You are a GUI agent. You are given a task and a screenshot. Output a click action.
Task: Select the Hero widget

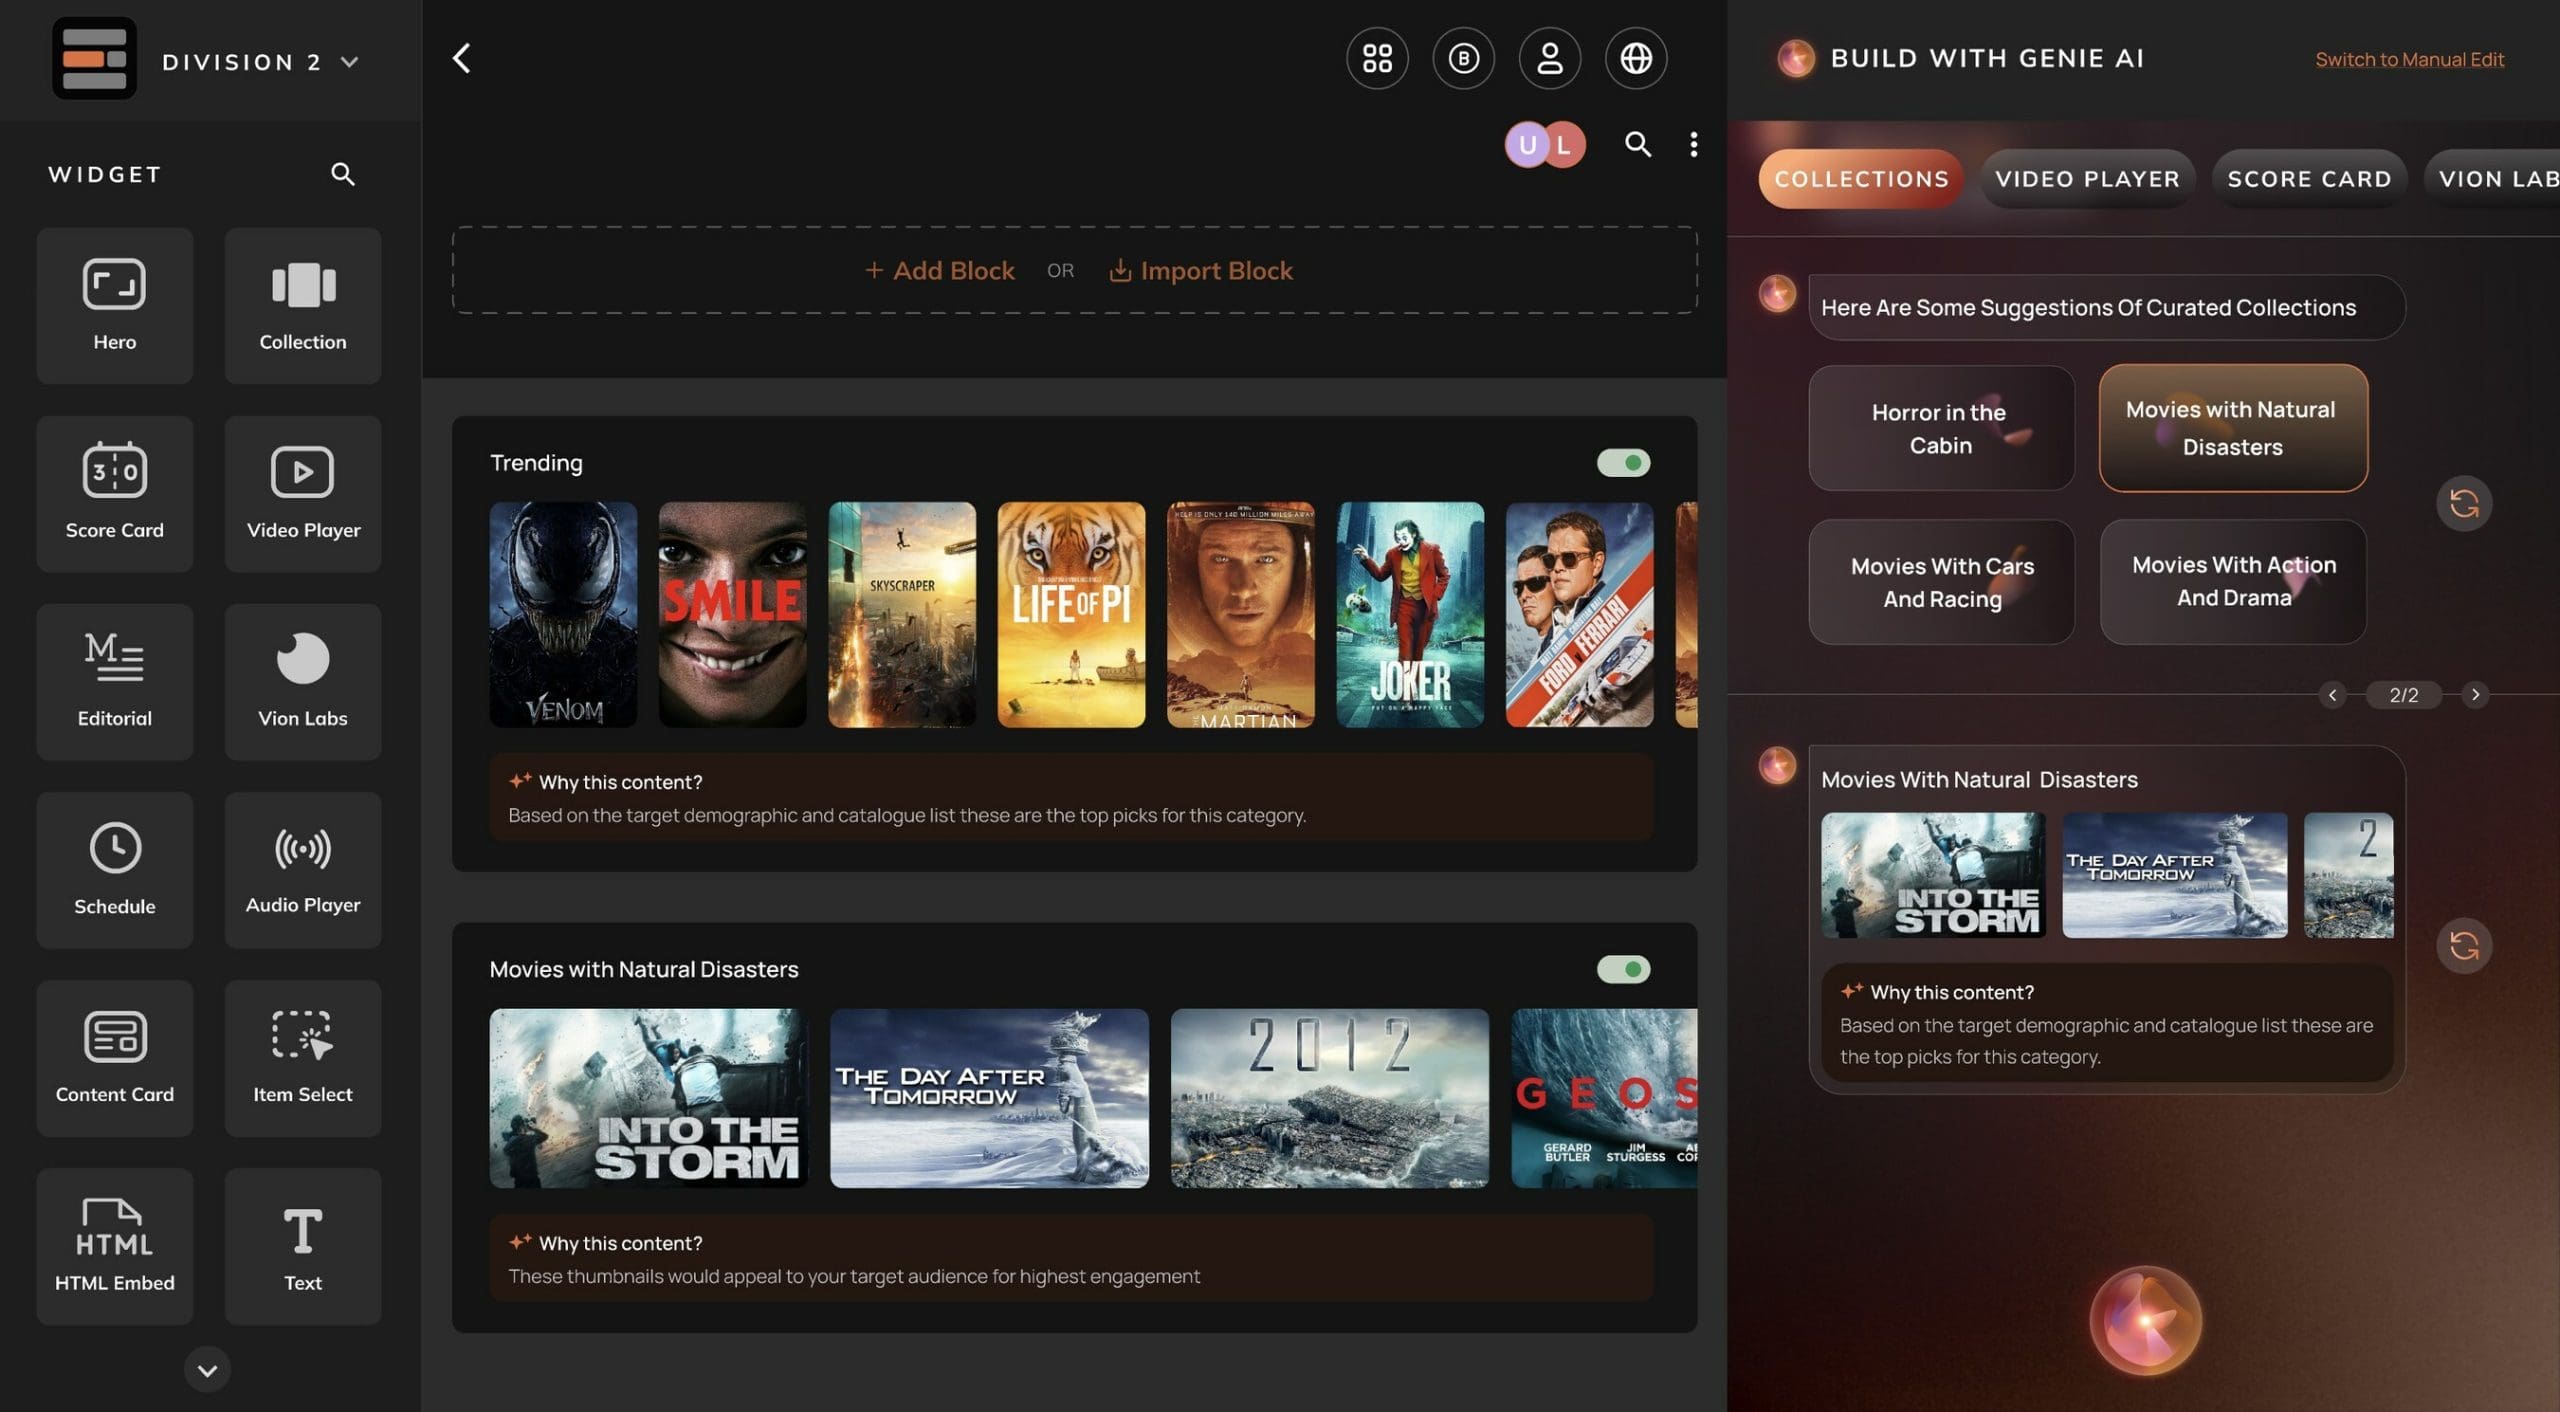pyautogui.click(x=114, y=305)
